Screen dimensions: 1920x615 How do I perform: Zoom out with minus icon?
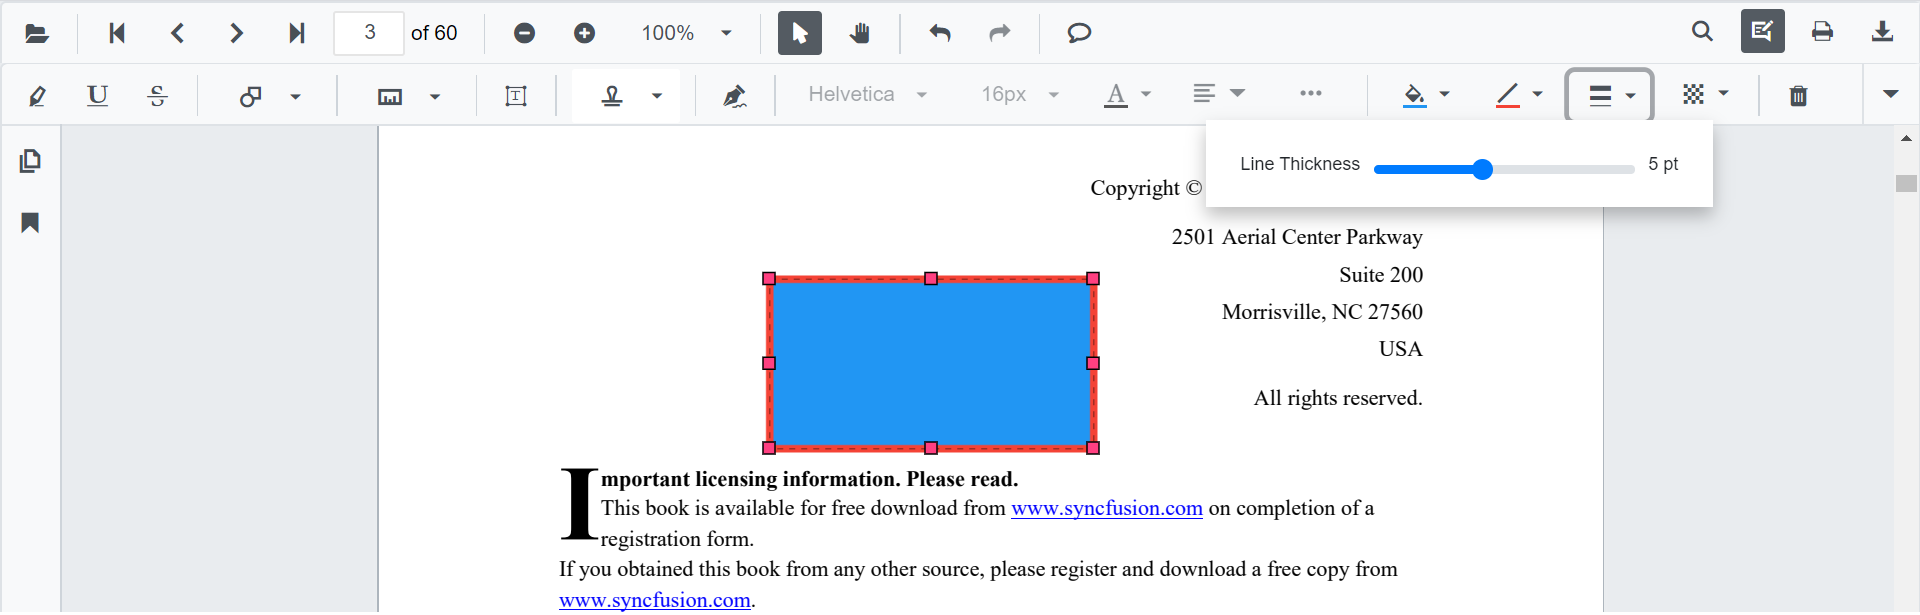tap(524, 33)
